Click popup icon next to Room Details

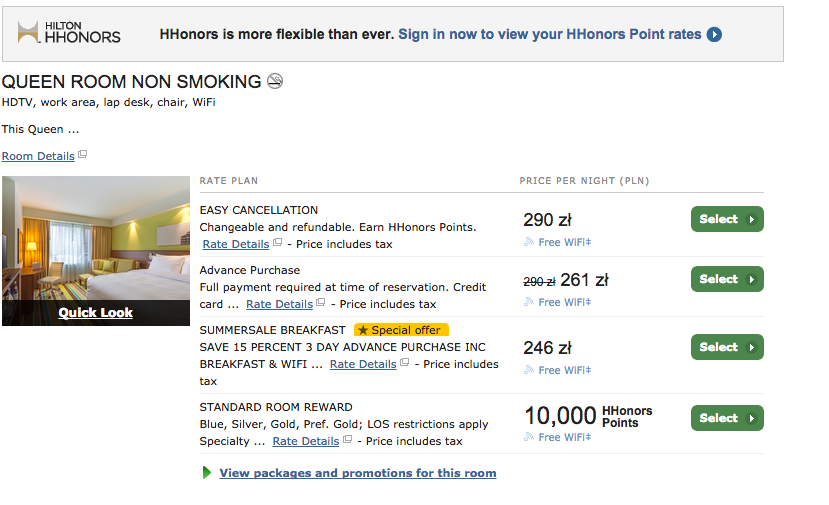click(x=82, y=154)
